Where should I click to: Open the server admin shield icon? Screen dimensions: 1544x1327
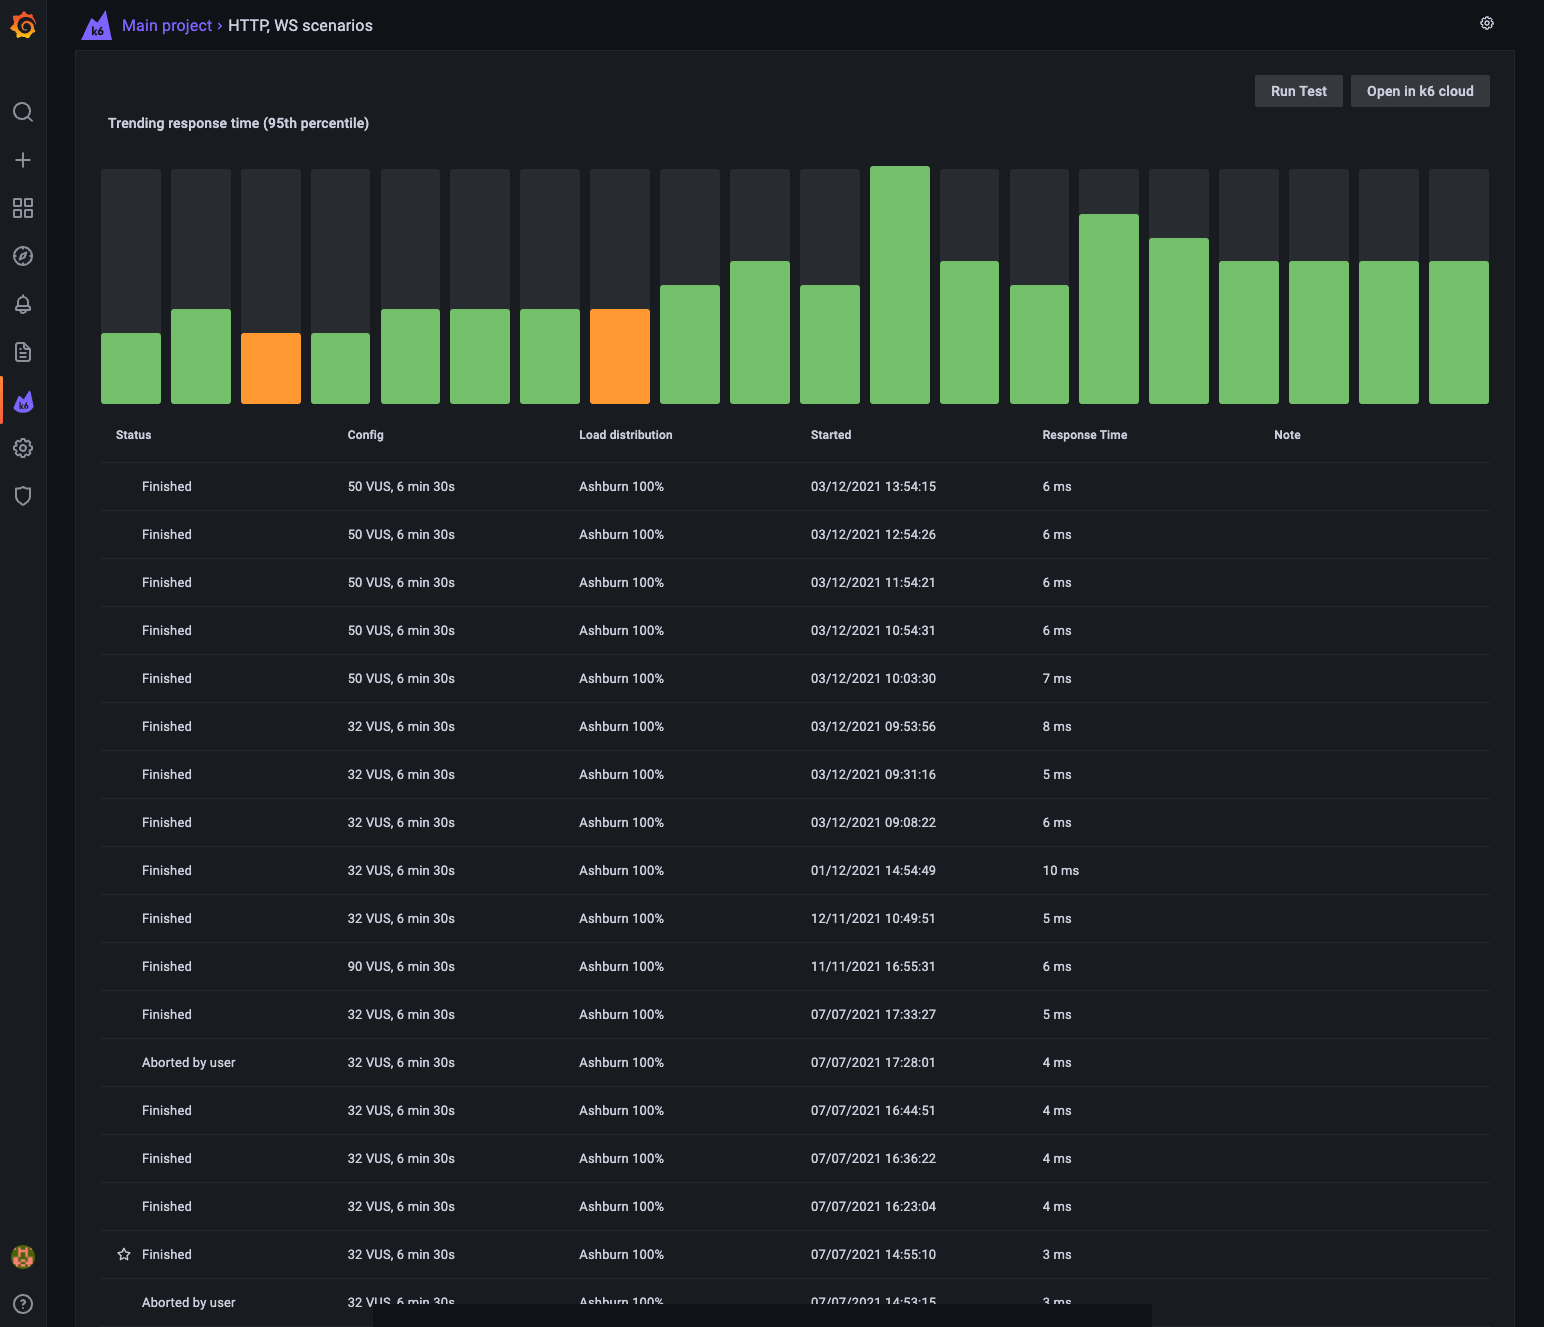tap(23, 496)
